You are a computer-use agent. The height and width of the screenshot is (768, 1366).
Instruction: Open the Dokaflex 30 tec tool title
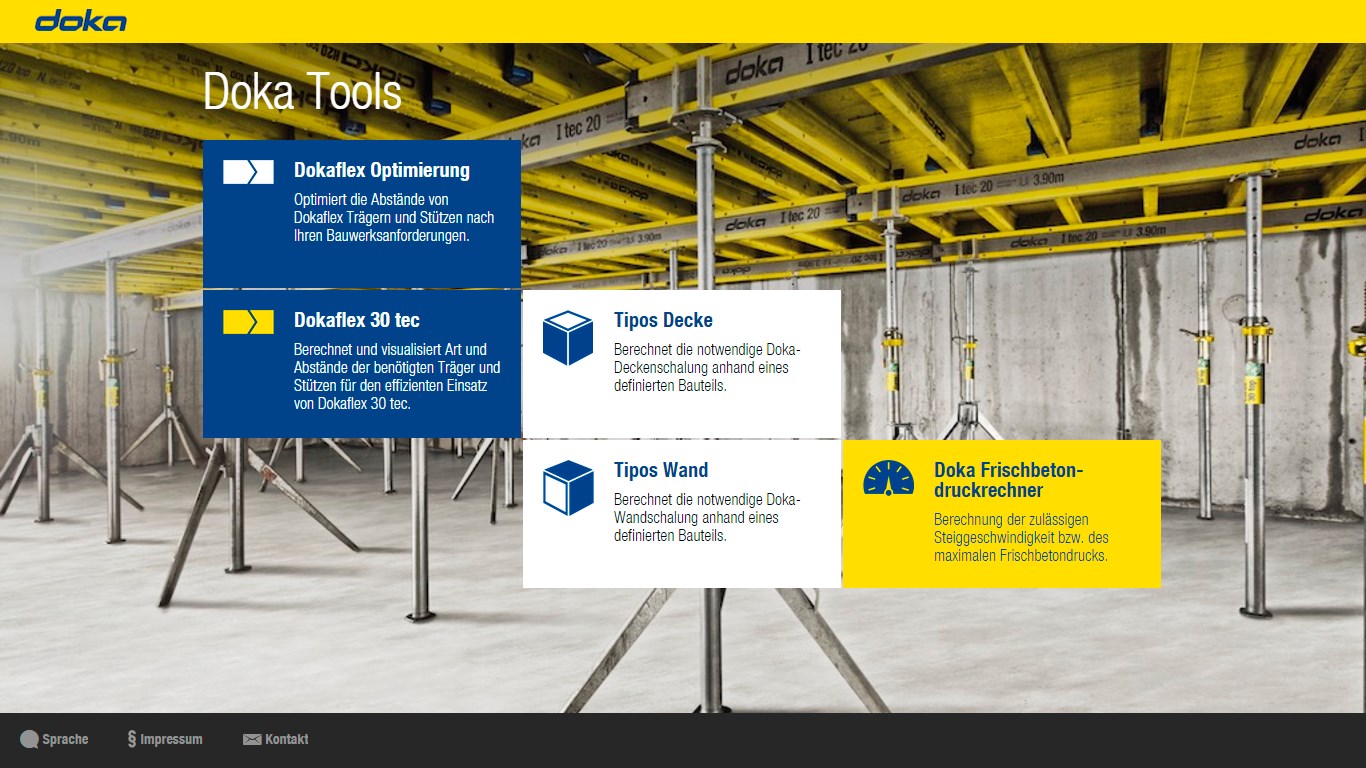click(357, 320)
